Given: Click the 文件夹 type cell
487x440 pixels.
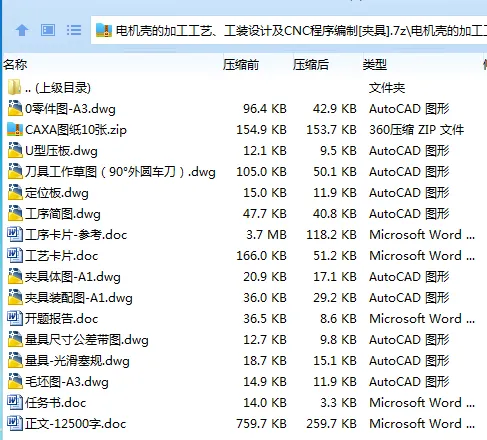Looking at the screenshot, I should coord(387,88).
